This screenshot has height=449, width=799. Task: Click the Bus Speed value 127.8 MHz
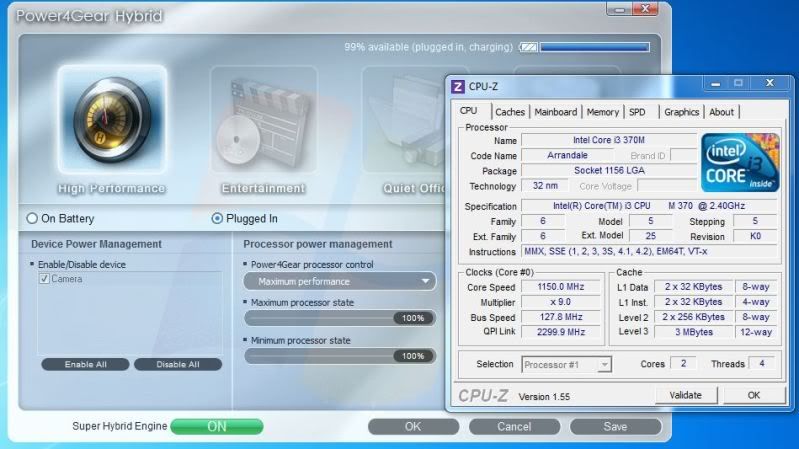[561, 317]
